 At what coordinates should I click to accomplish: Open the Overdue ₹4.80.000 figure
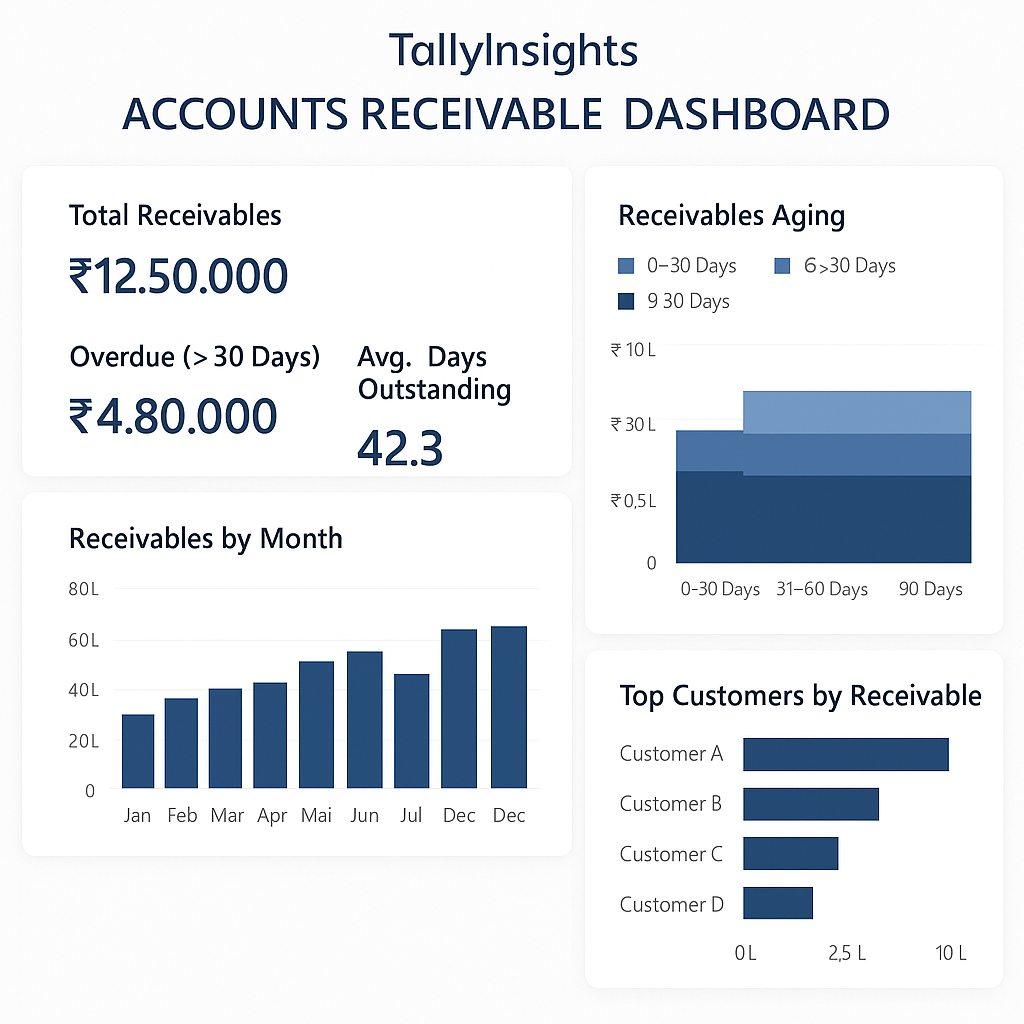coord(173,417)
